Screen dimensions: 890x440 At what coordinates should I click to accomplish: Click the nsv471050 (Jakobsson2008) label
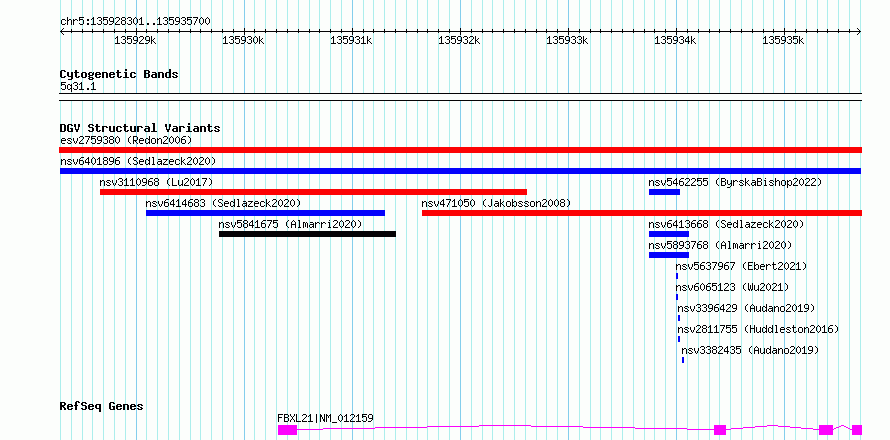tap(496, 203)
